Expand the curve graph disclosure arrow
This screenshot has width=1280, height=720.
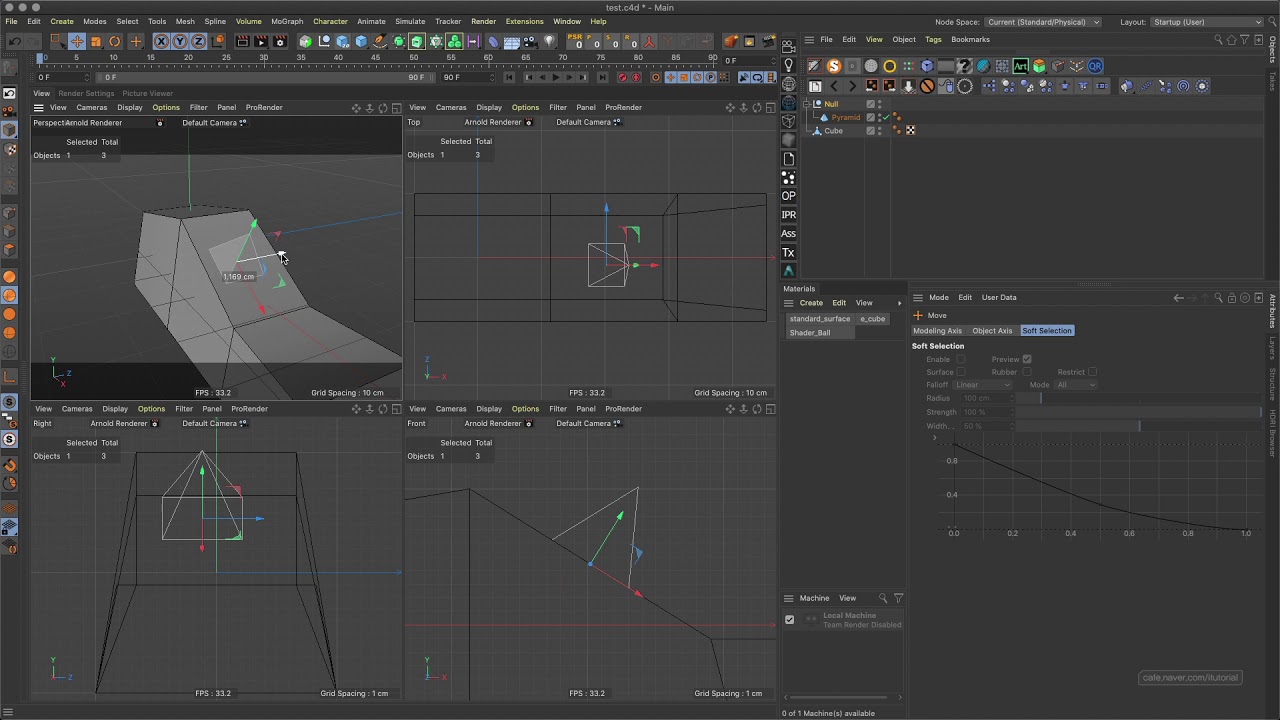935,438
